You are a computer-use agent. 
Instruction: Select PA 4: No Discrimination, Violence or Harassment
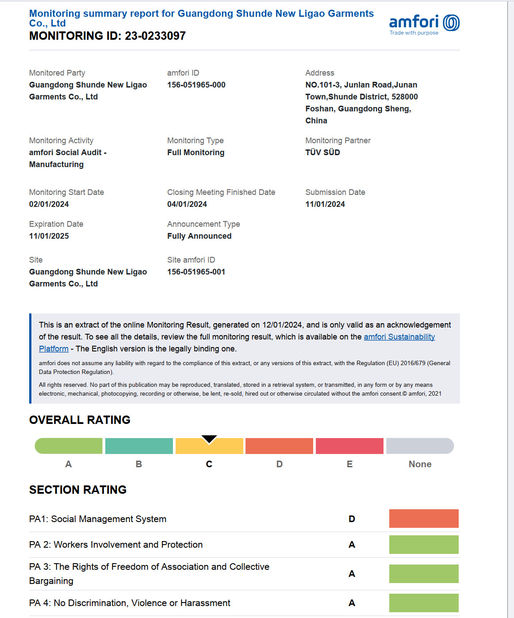130,603
